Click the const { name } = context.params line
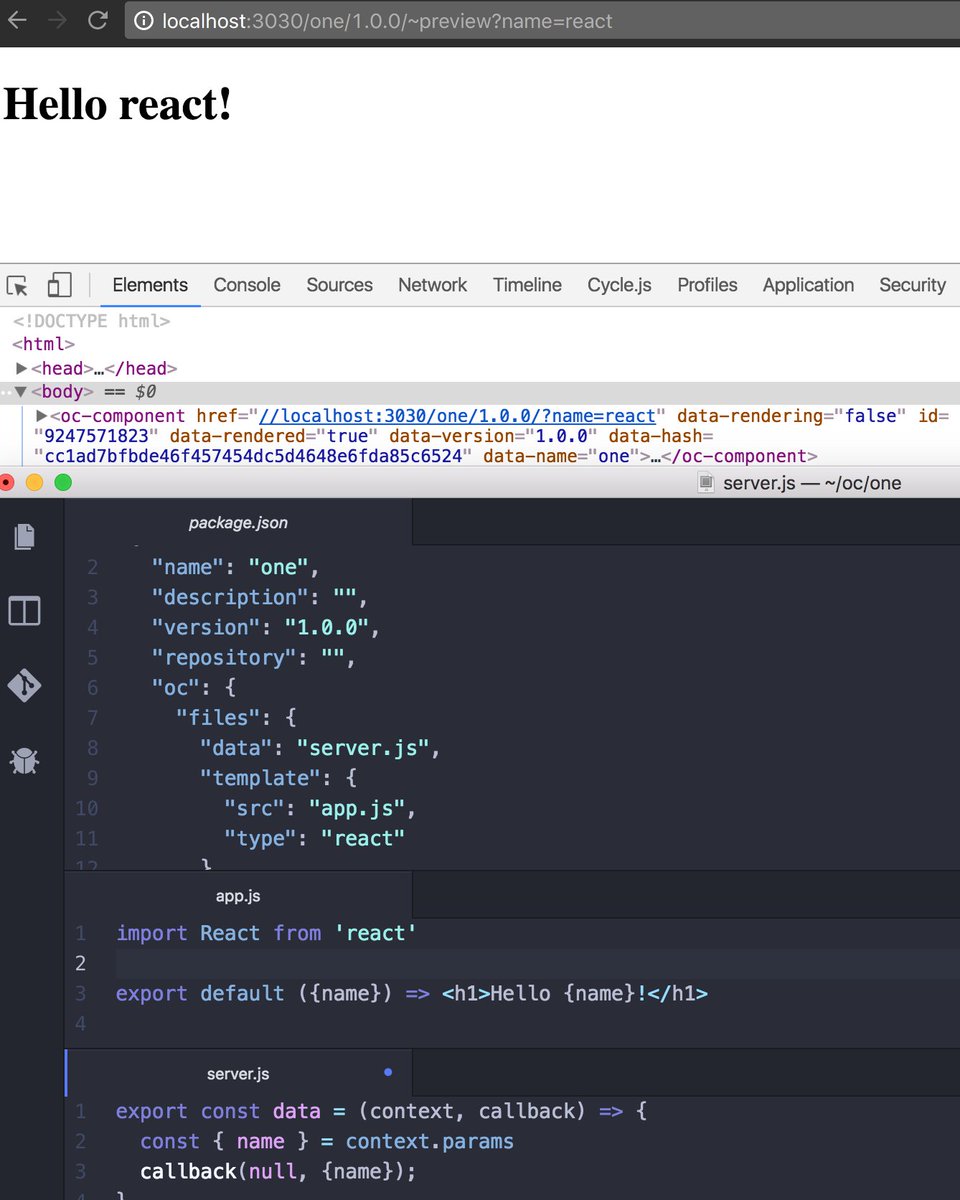 [x=327, y=1141]
